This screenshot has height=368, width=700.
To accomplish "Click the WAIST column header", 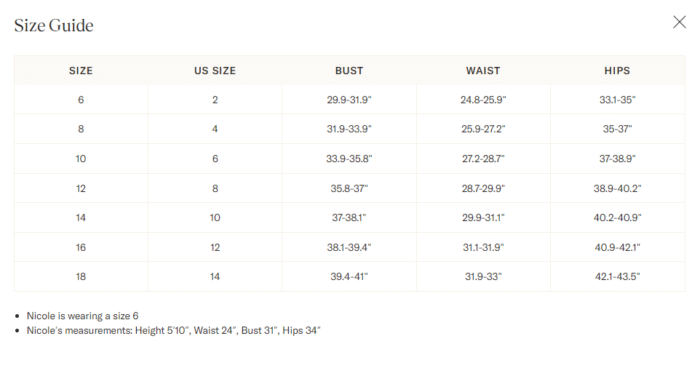I will [483, 71].
